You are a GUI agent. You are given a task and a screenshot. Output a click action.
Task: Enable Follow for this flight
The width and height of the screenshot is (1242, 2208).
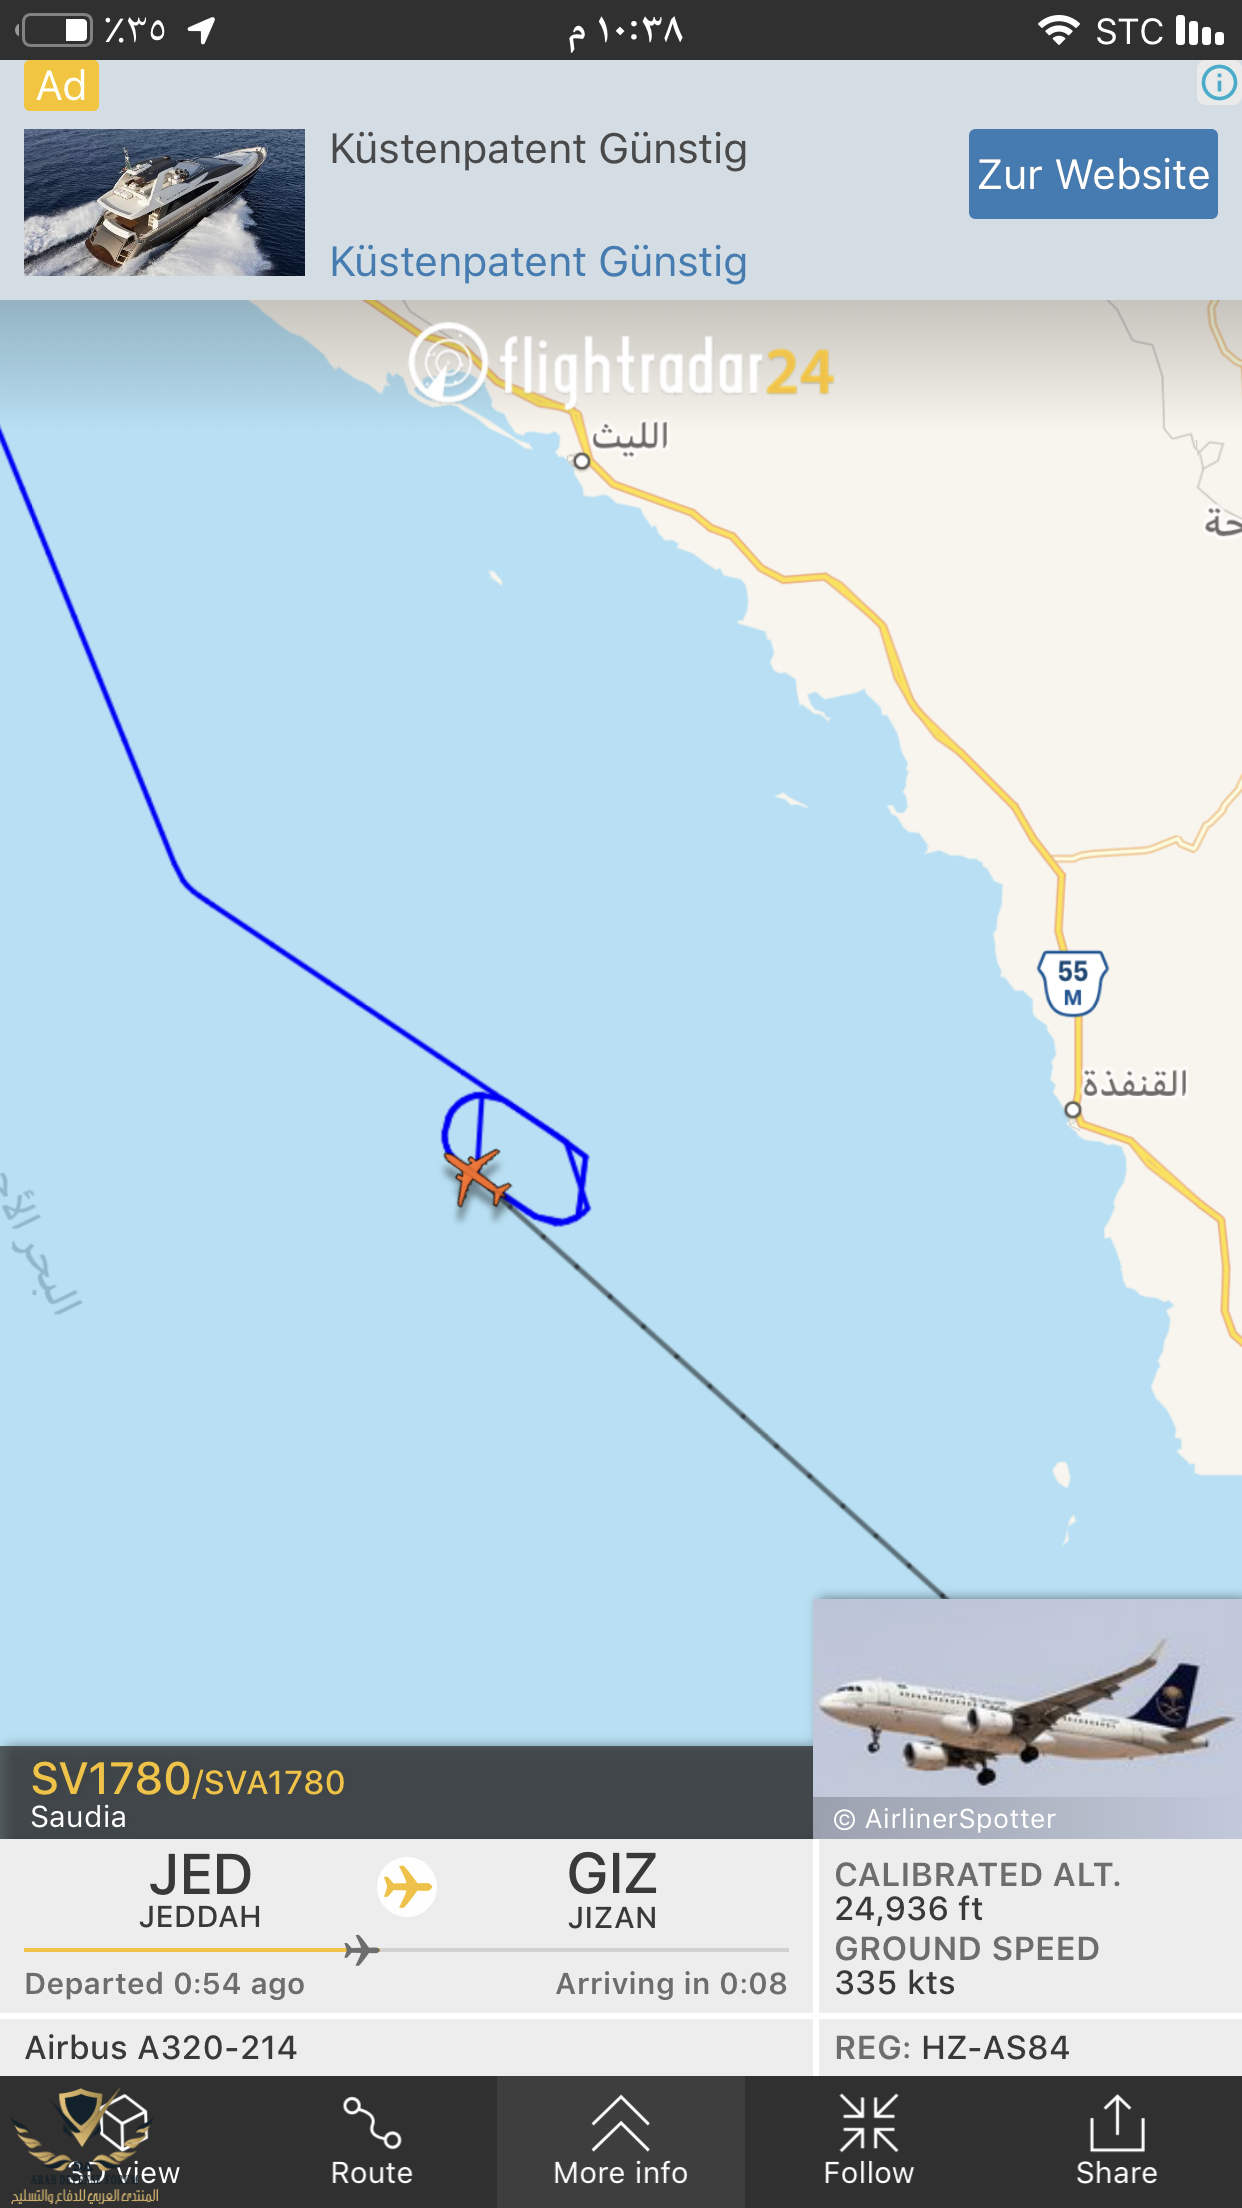click(x=869, y=2142)
